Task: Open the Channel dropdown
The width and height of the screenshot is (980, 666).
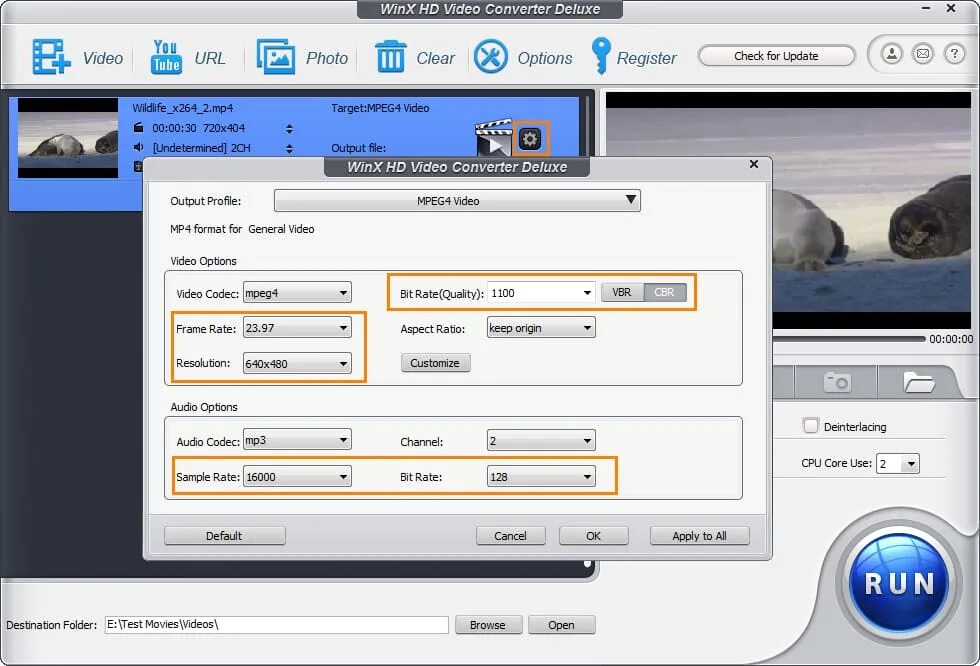Action: pyautogui.click(x=541, y=440)
